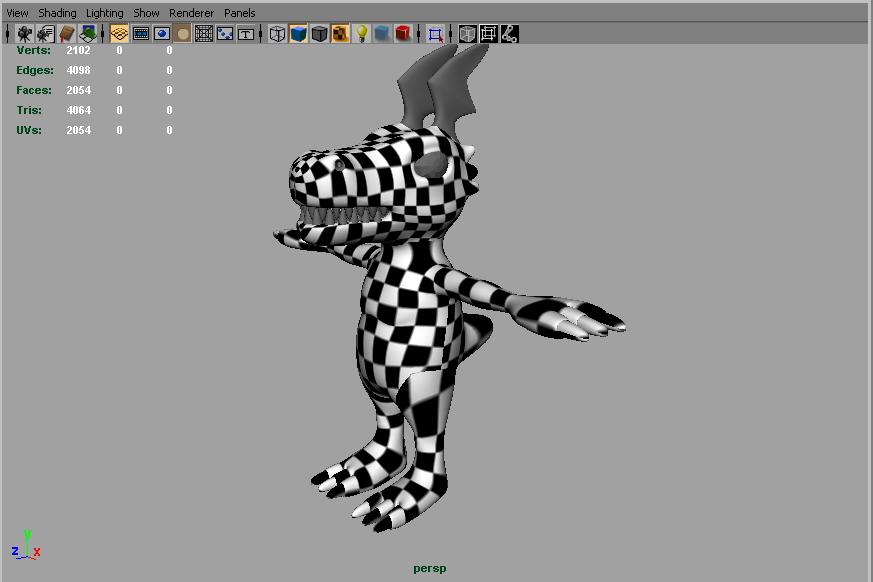Switch to Wireframe display mode

(277, 34)
